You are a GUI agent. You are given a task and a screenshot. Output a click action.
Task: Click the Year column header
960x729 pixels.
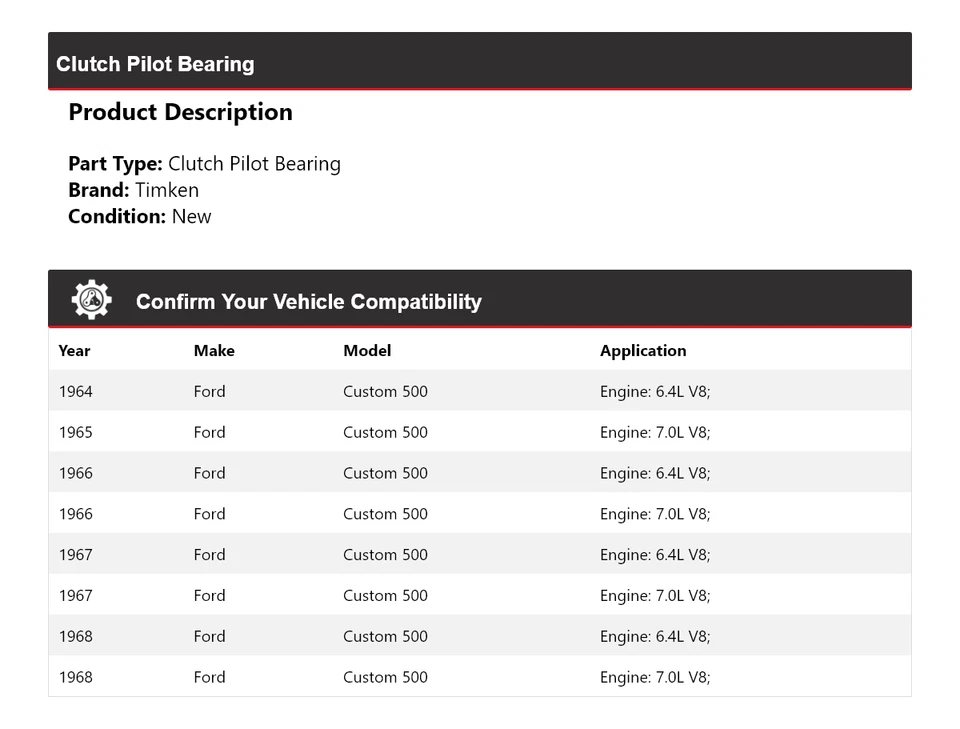point(74,351)
